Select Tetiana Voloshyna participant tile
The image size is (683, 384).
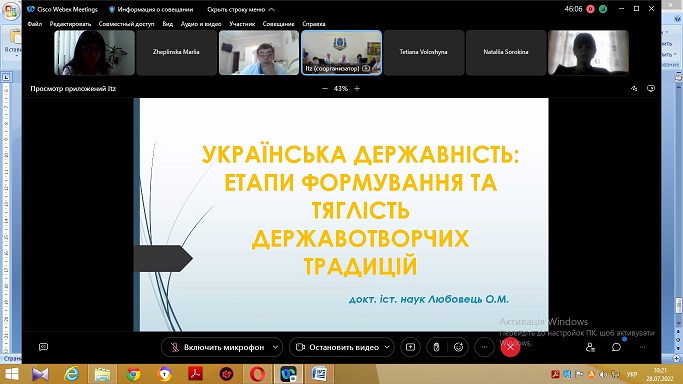(423, 52)
